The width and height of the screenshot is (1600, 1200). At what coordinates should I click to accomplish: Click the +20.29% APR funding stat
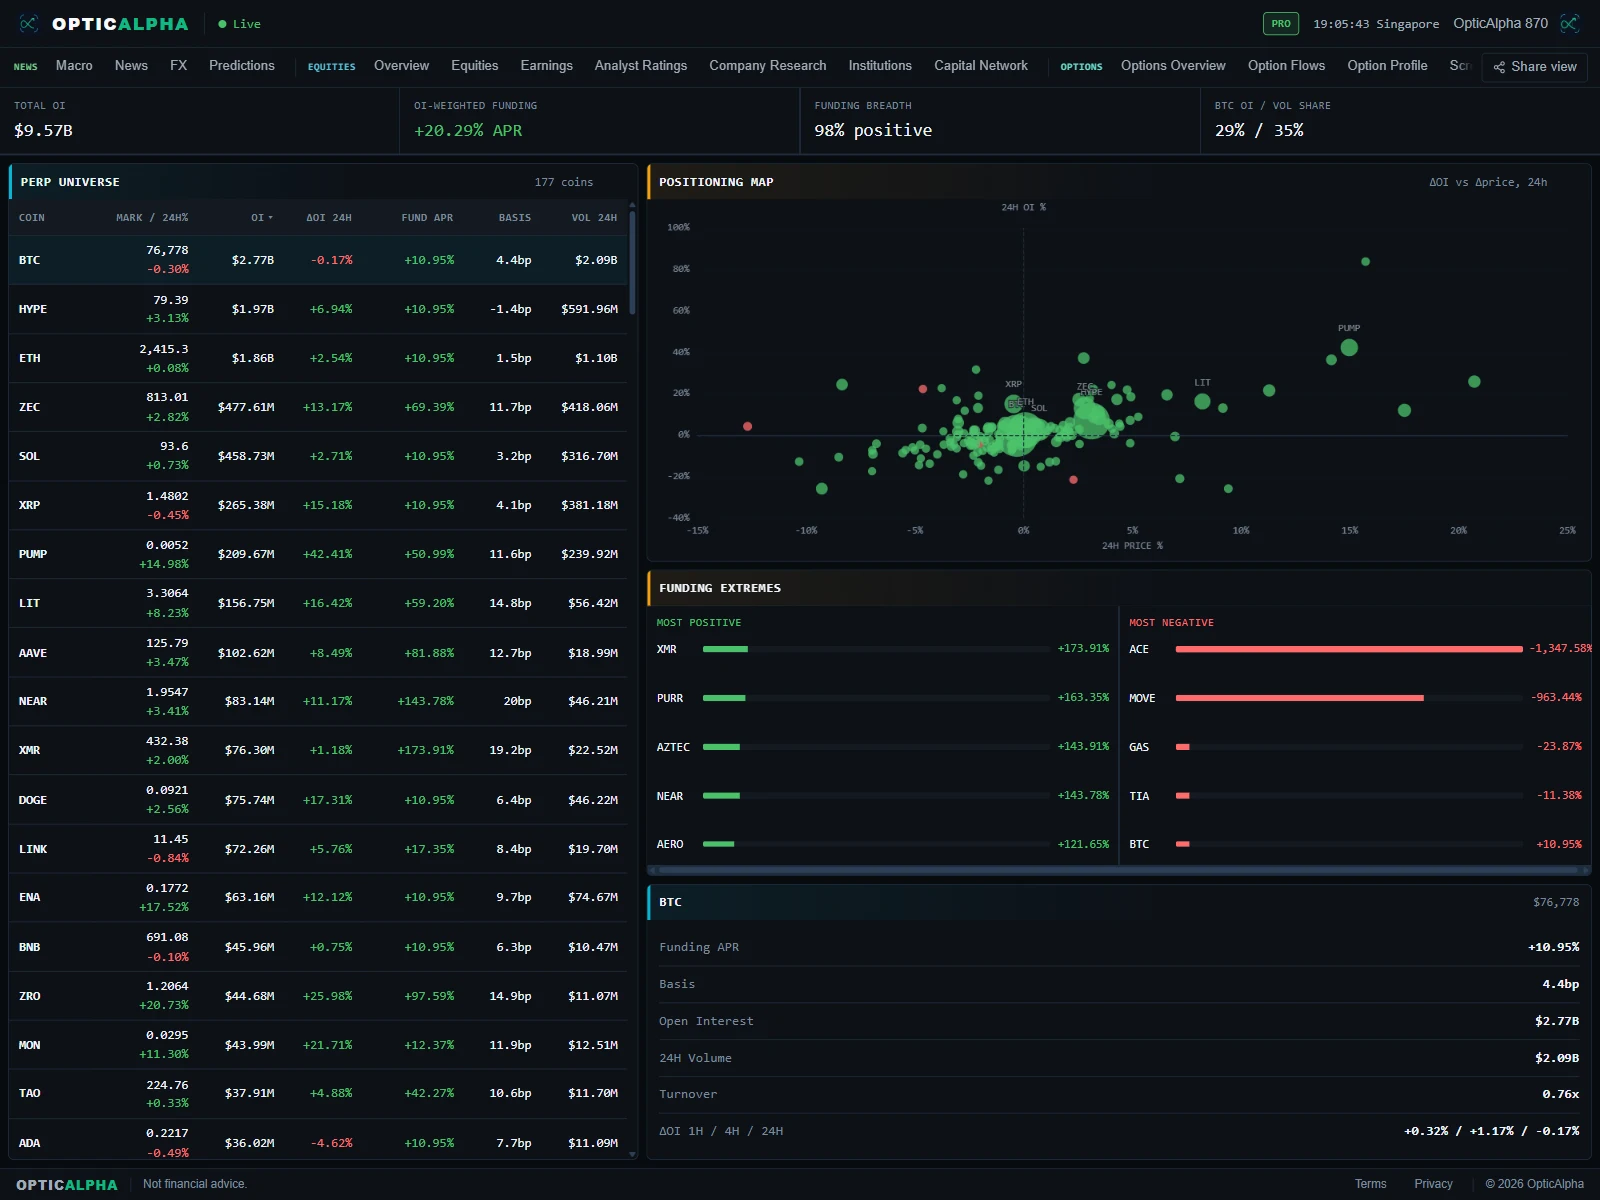click(x=468, y=130)
